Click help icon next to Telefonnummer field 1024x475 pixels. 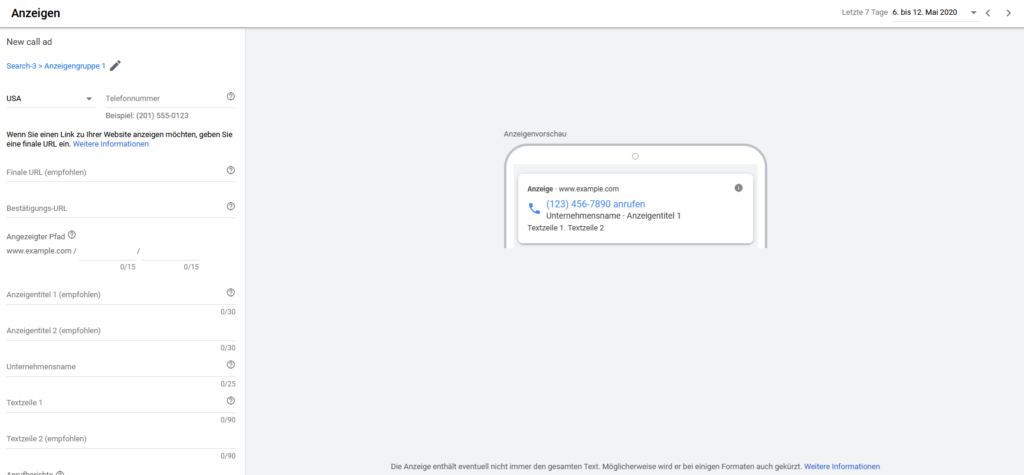231,97
